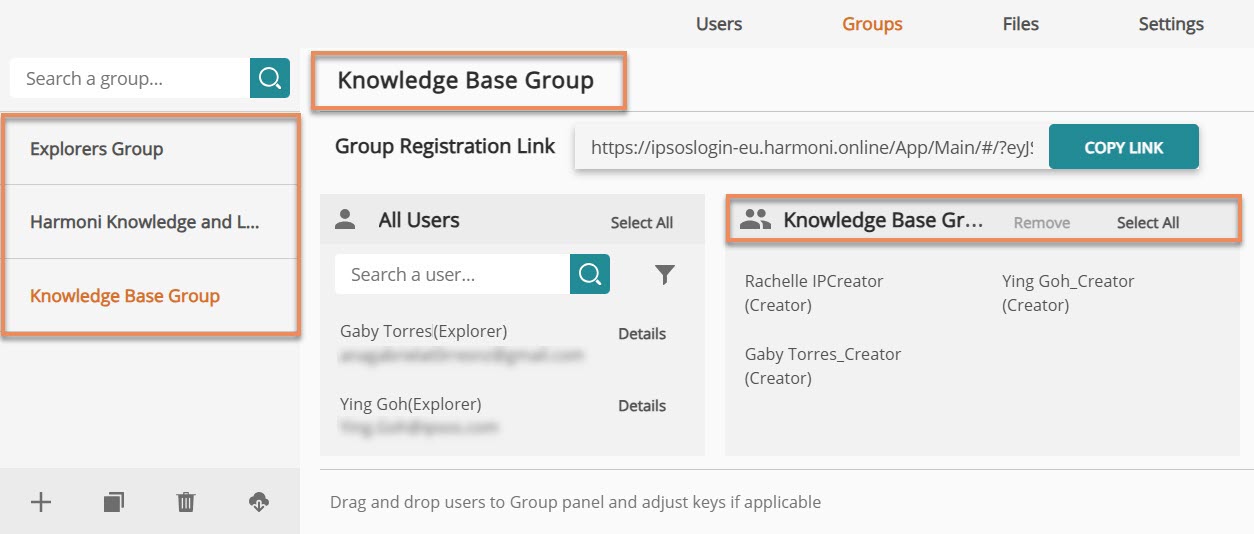Select member Ying Goh_Creator (Creator)
Viewport: 1254px width, 534px height.
1068,293
